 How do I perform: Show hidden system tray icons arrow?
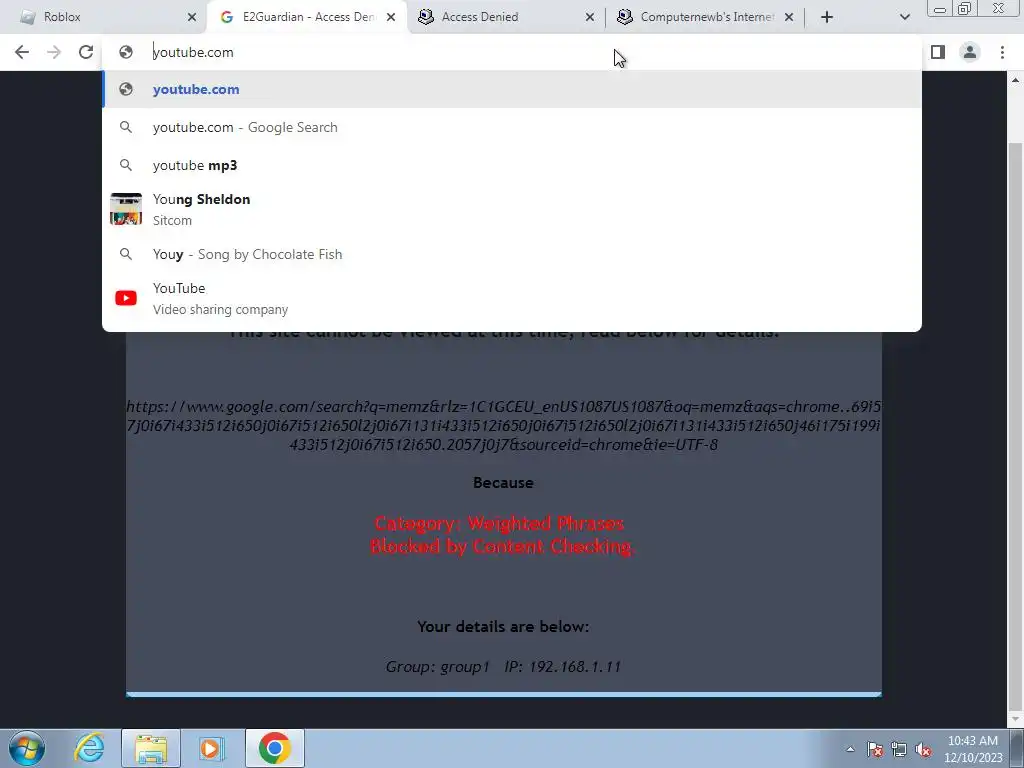850,749
